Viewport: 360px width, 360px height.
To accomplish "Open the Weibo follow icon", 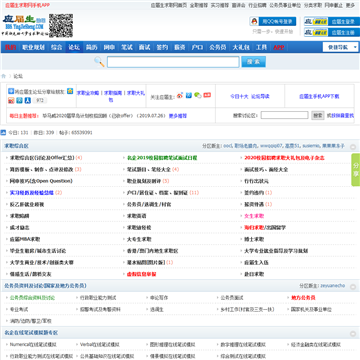I will coord(180,96).
